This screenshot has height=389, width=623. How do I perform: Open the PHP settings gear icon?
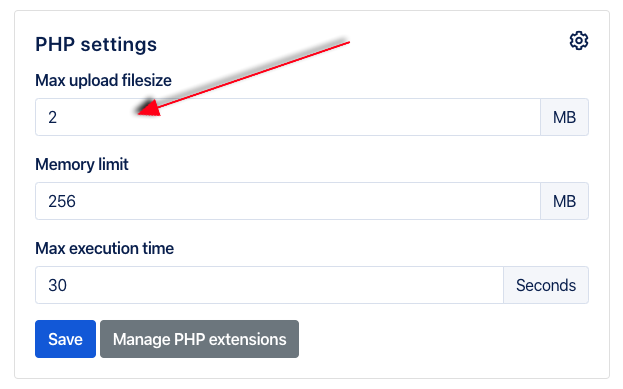pyautogui.click(x=578, y=41)
